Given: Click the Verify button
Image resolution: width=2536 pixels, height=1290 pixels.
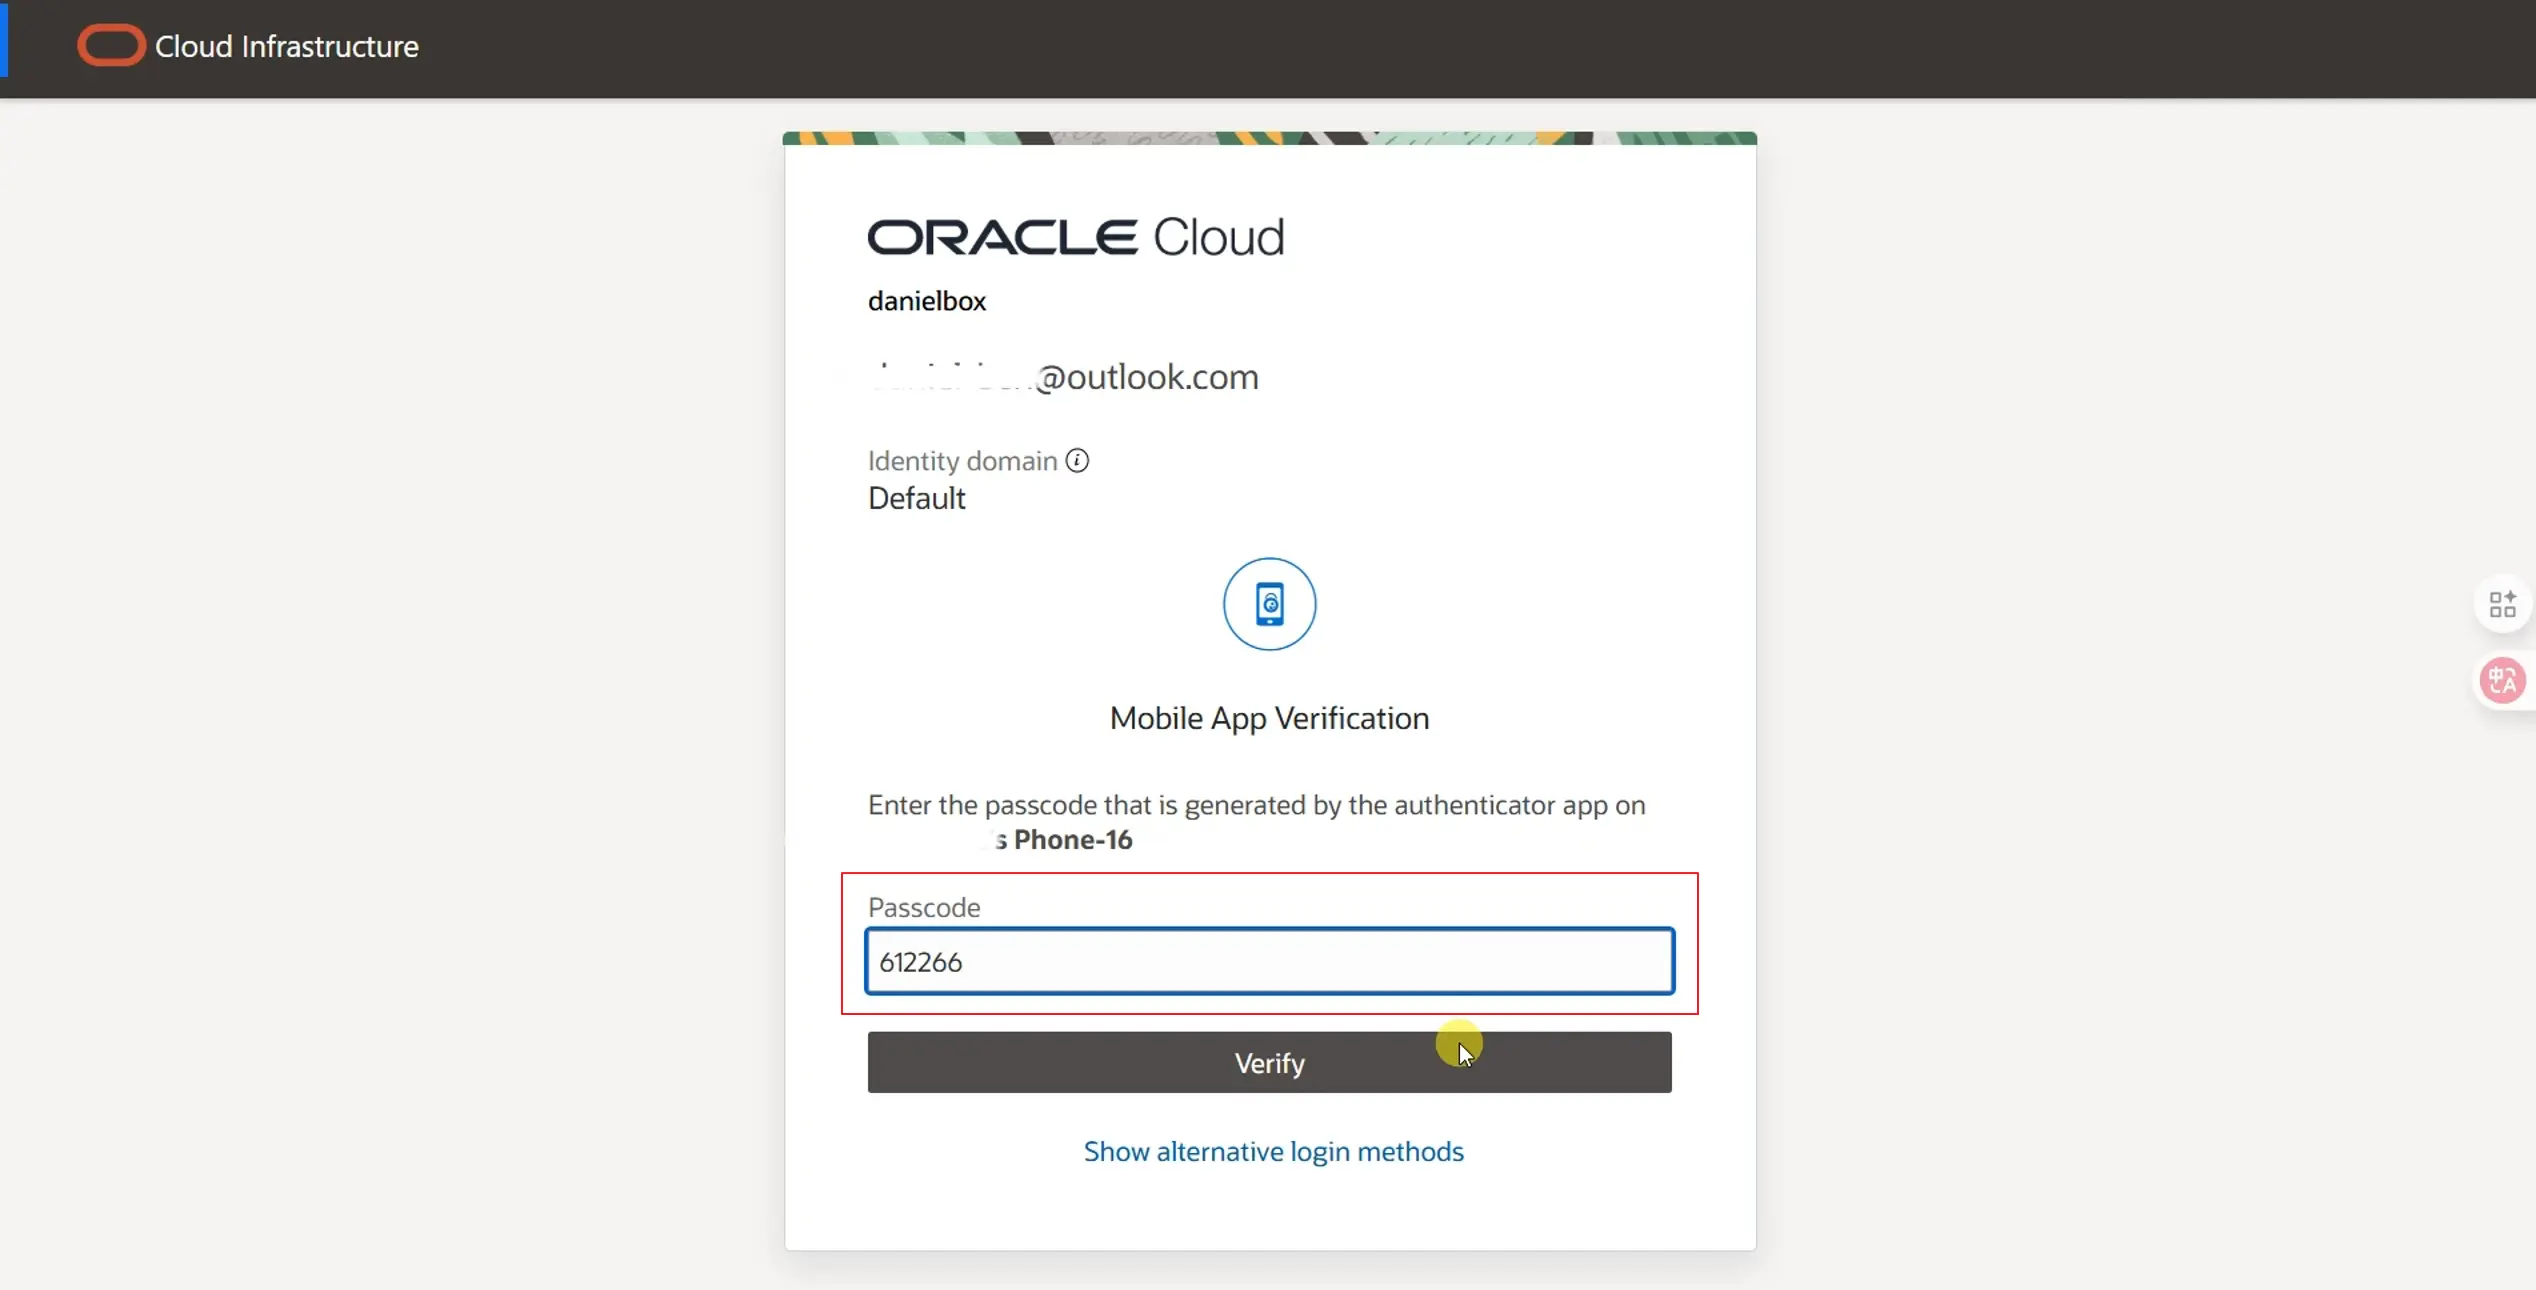Looking at the screenshot, I should coord(1269,1062).
